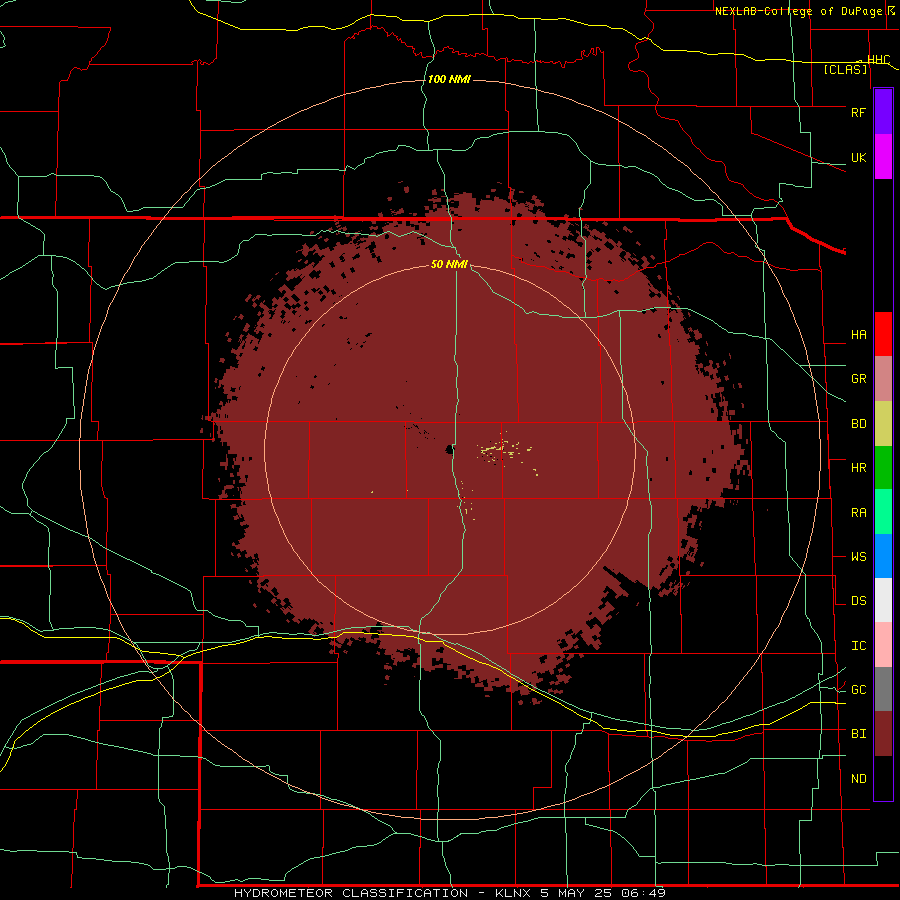Viewport: 900px width, 900px height.
Task: Select the GR pink legend swatch
Action: 883,379
